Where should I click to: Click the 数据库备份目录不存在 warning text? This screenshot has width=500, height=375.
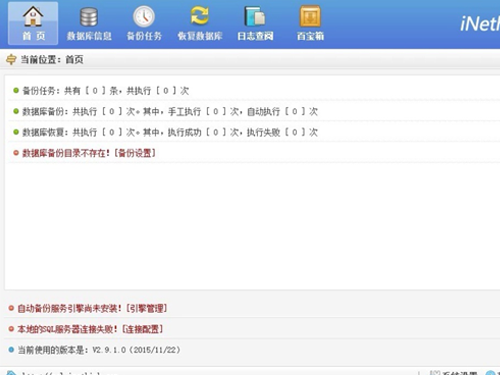tap(66, 153)
